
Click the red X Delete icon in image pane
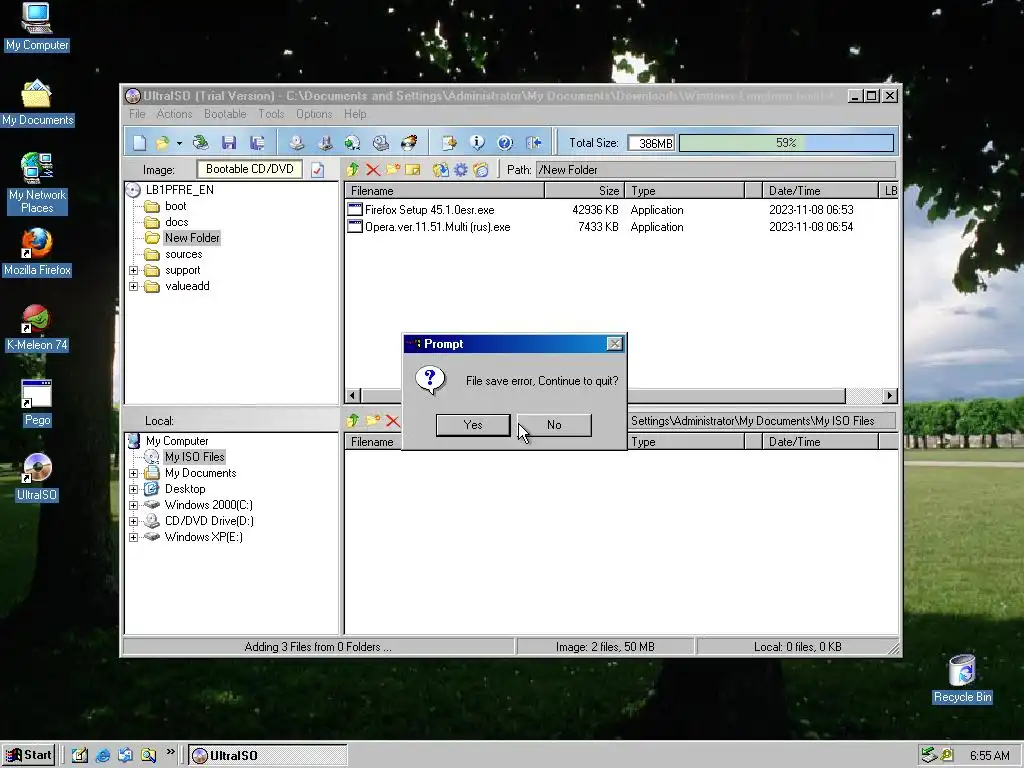(x=373, y=170)
